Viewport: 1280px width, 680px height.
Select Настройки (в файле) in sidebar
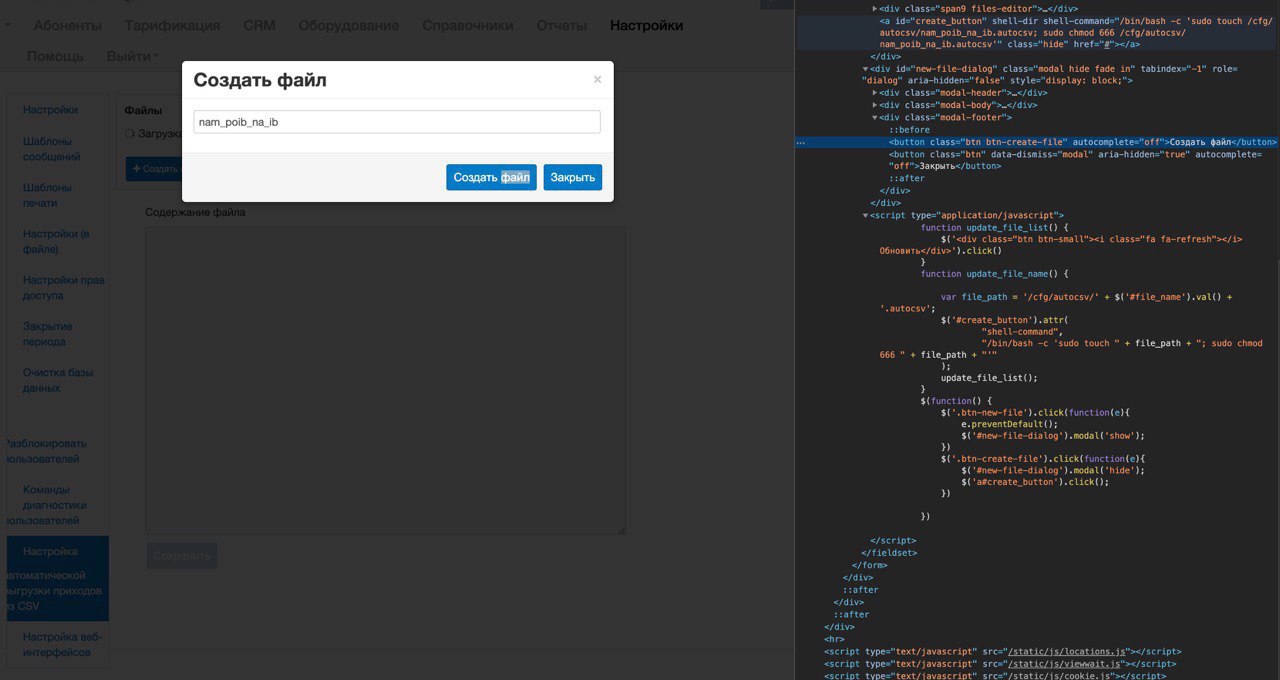(56, 241)
